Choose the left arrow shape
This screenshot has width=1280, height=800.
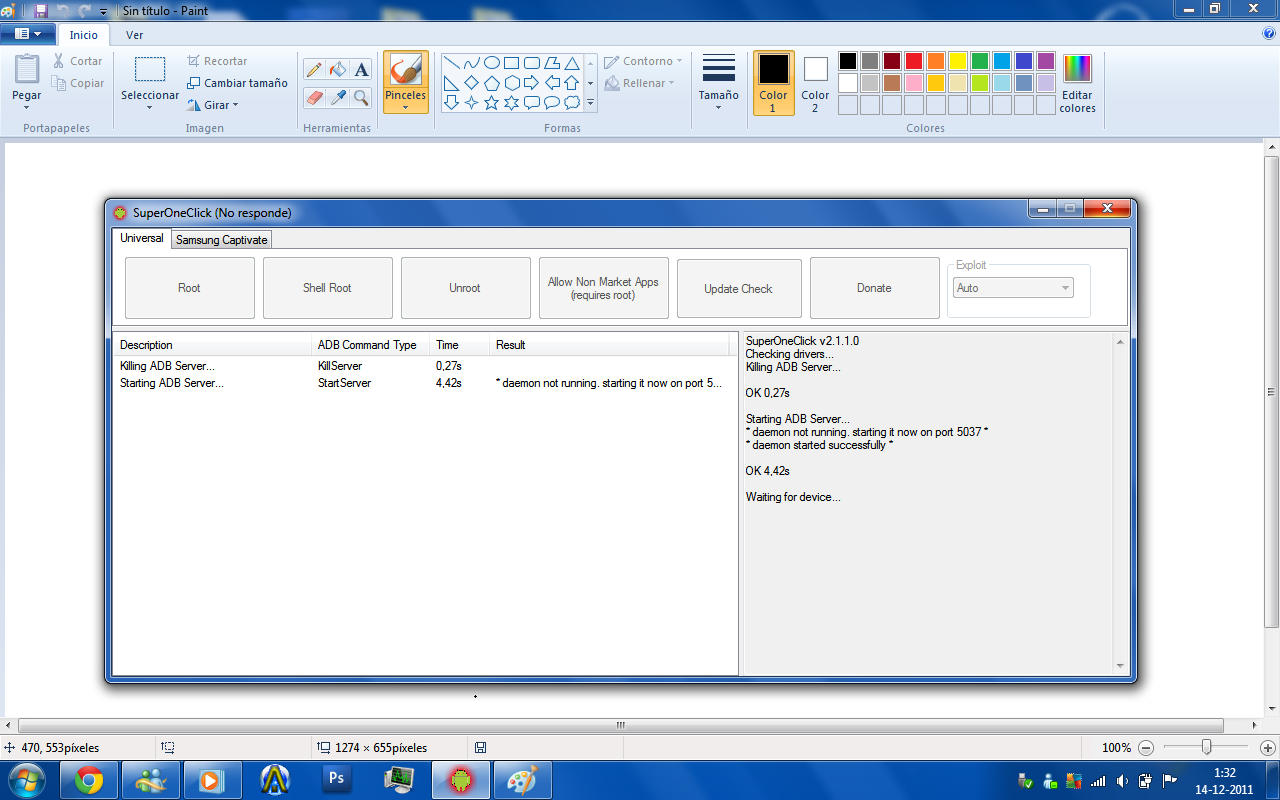[551, 83]
